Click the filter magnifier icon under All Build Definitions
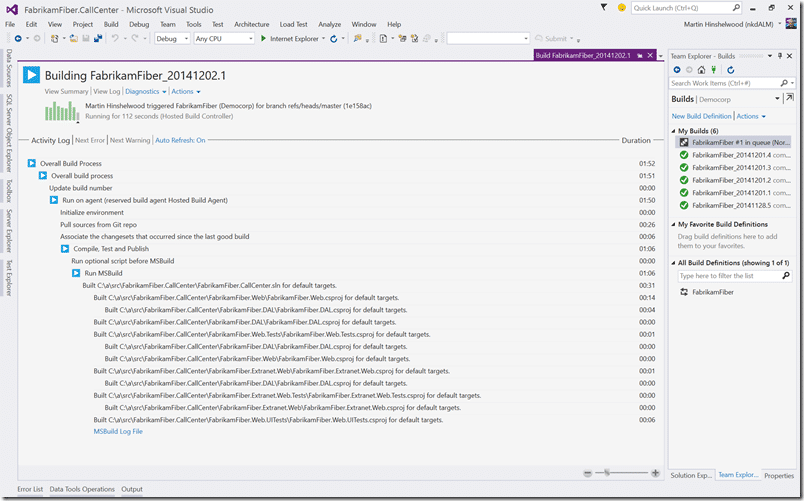Viewport: 804px width, 501px height. click(786, 276)
